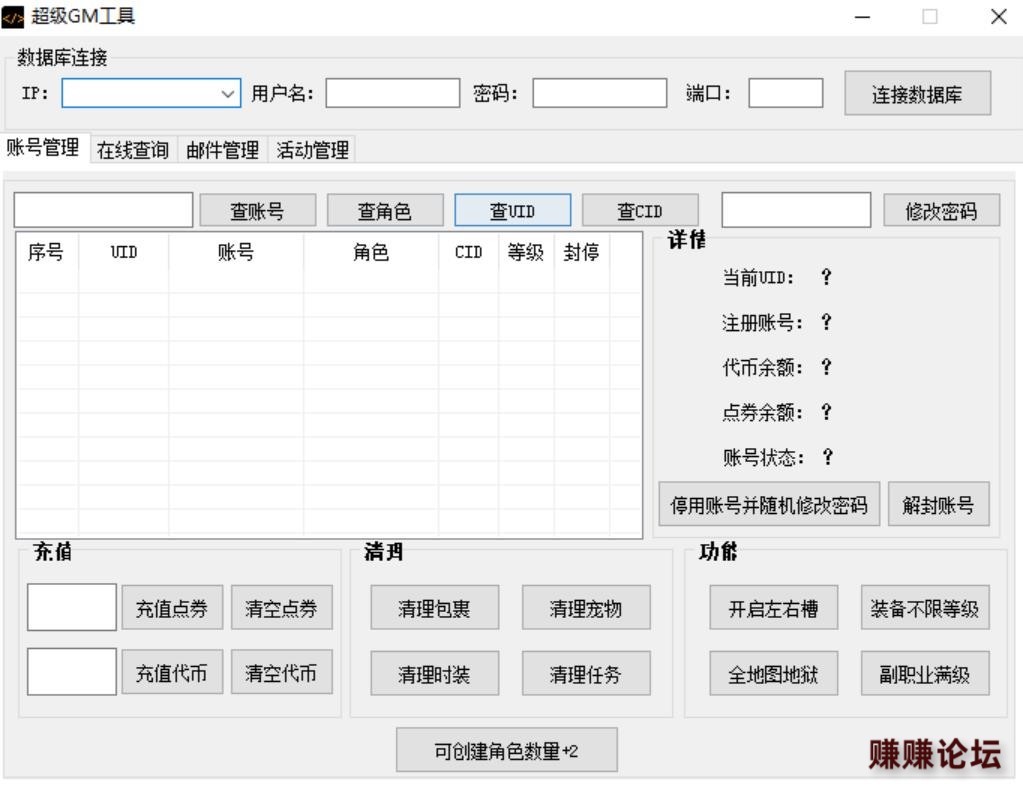This screenshot has width=1023, height=795.
Task: Click the 连接数据库 button
Action: 917,95
